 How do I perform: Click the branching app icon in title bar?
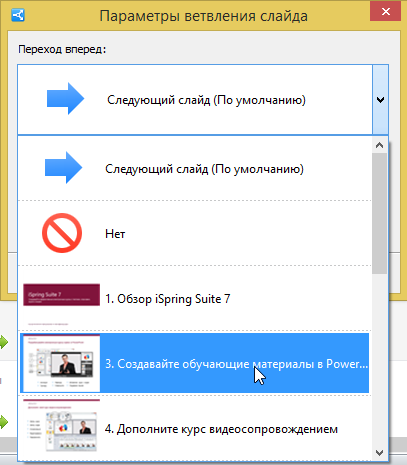point(18,15)
